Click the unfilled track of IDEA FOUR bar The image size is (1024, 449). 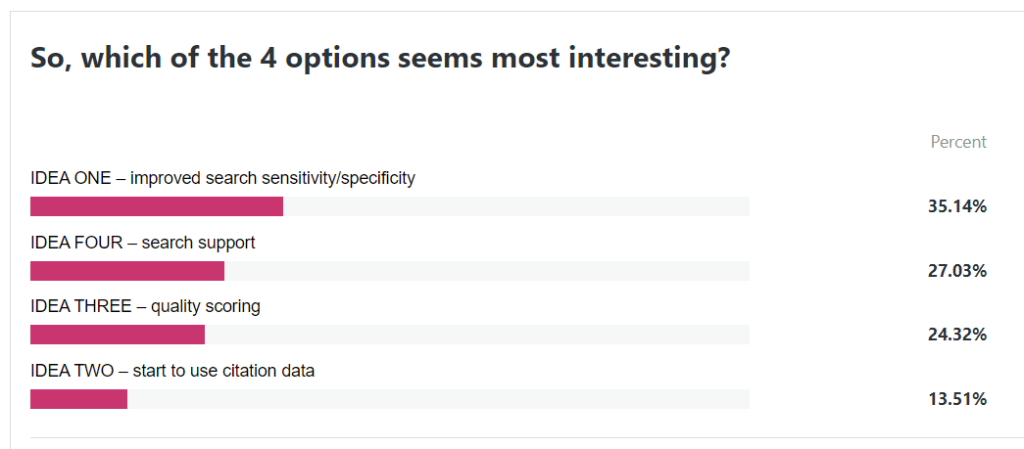click(x=486, y=271)
